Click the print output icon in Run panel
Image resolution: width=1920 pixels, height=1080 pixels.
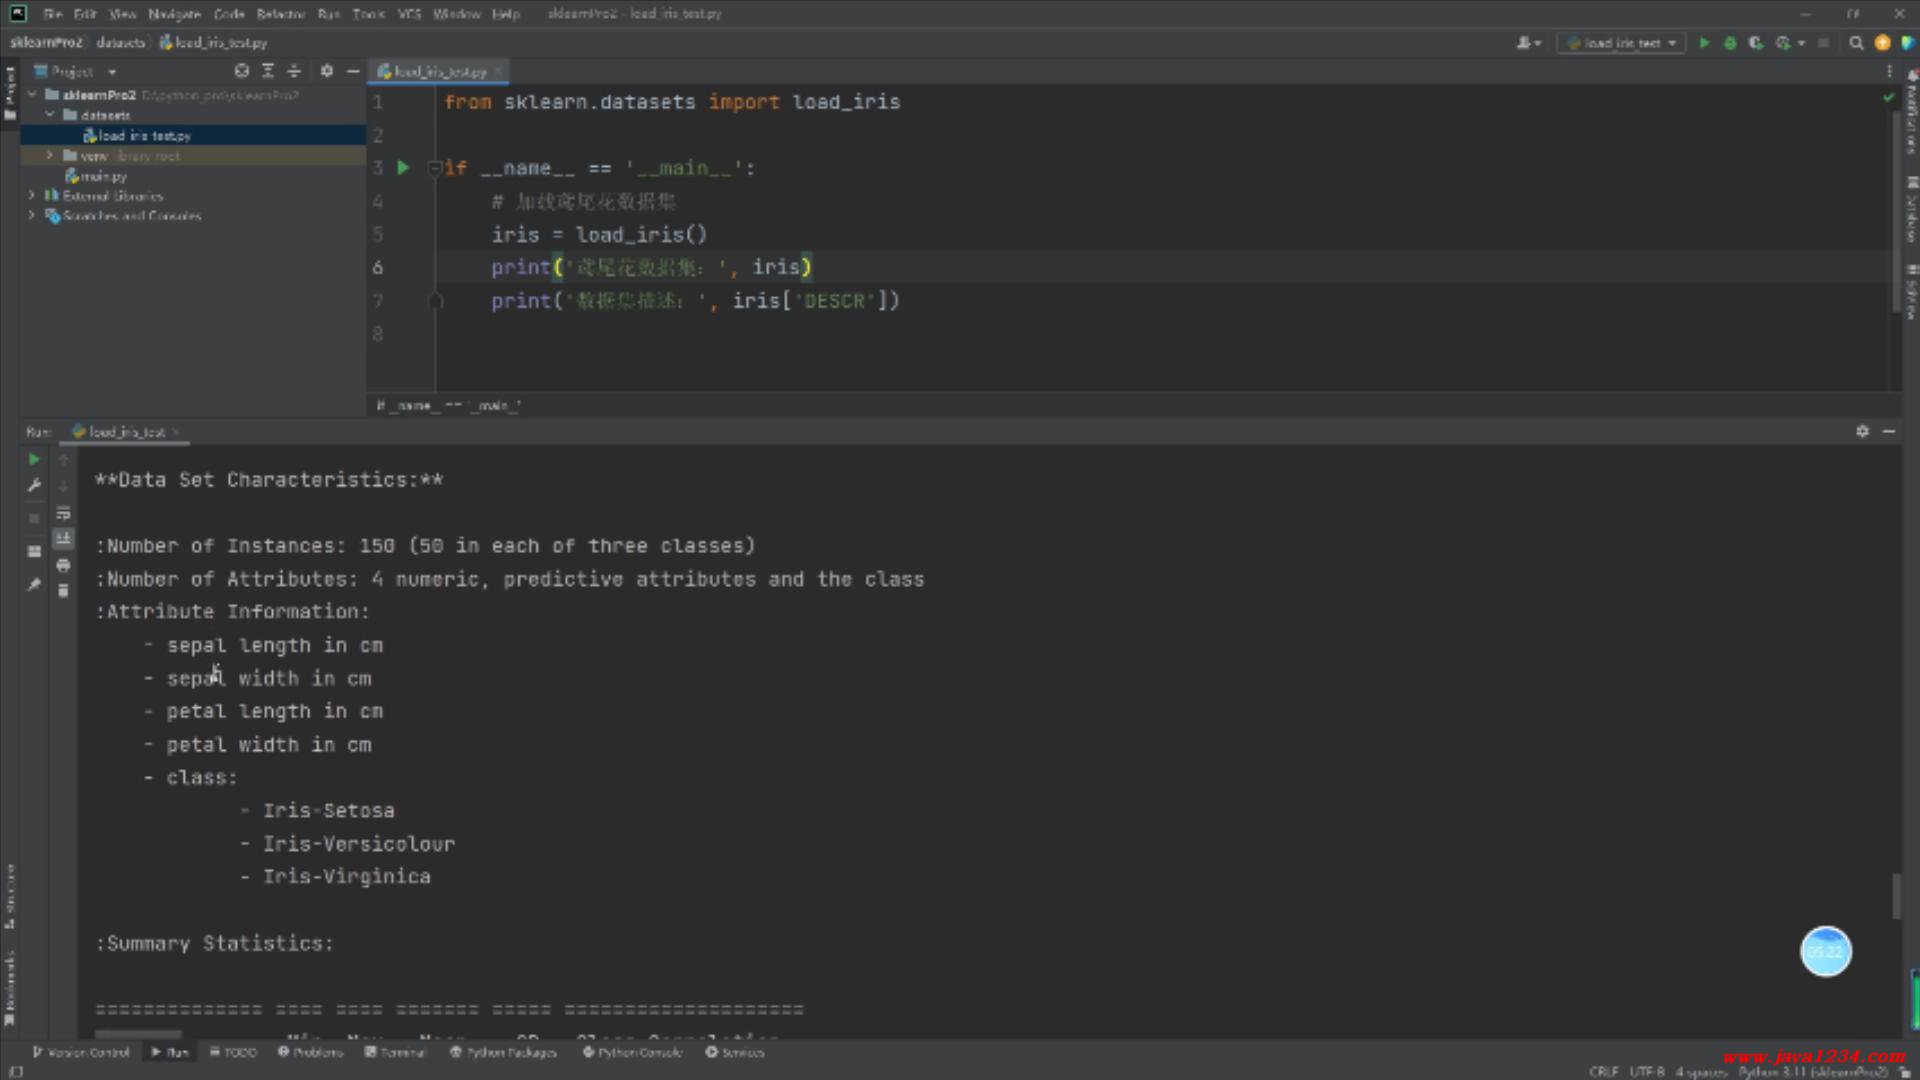pos(63,565)
